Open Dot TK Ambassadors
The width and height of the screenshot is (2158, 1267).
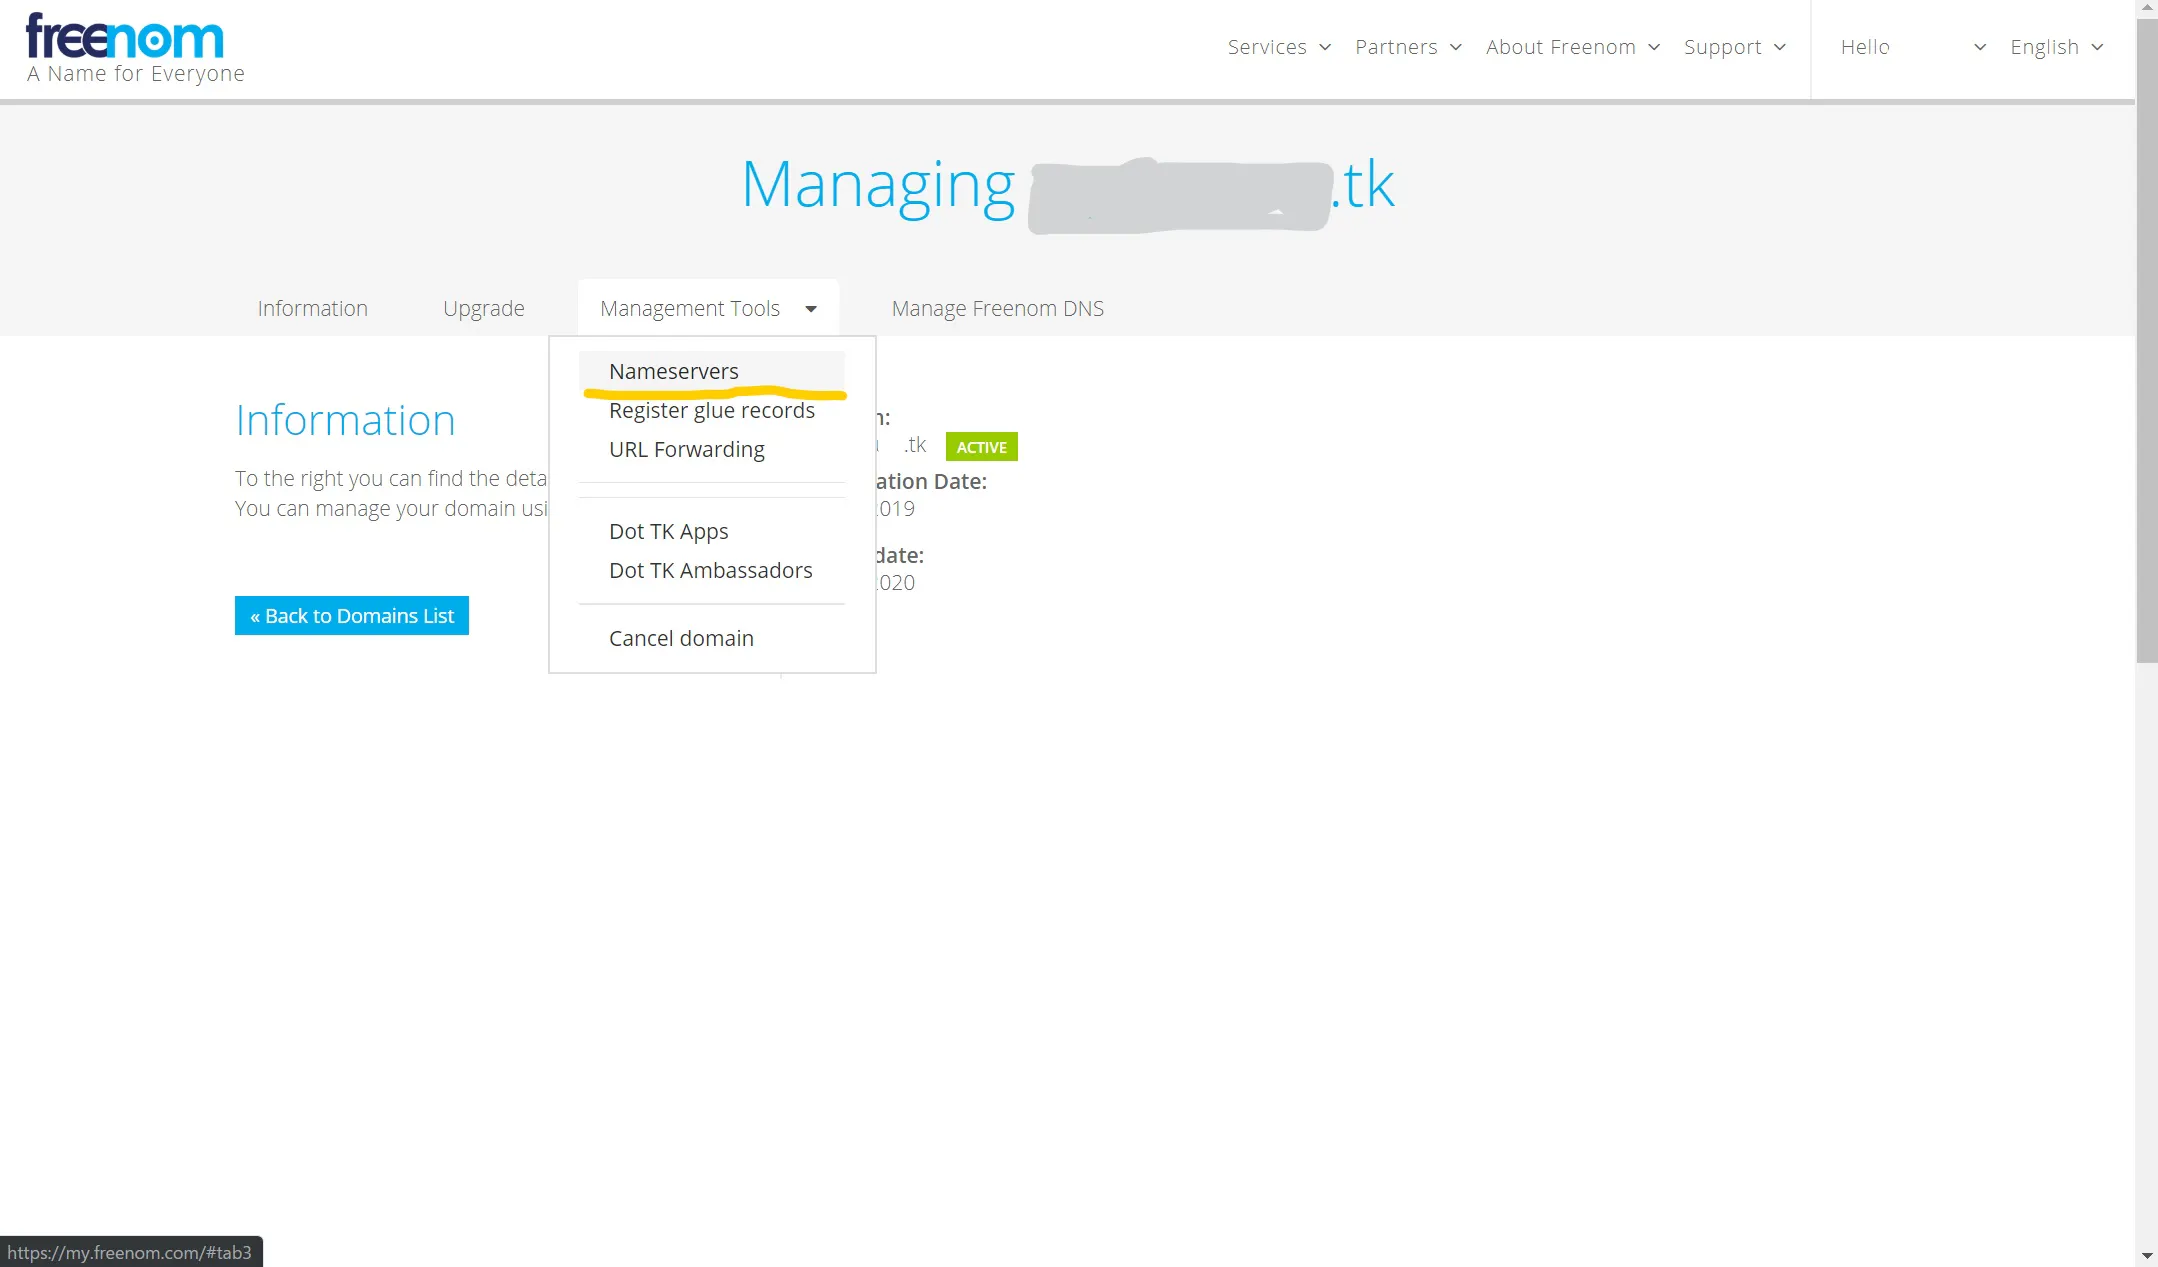711,570
